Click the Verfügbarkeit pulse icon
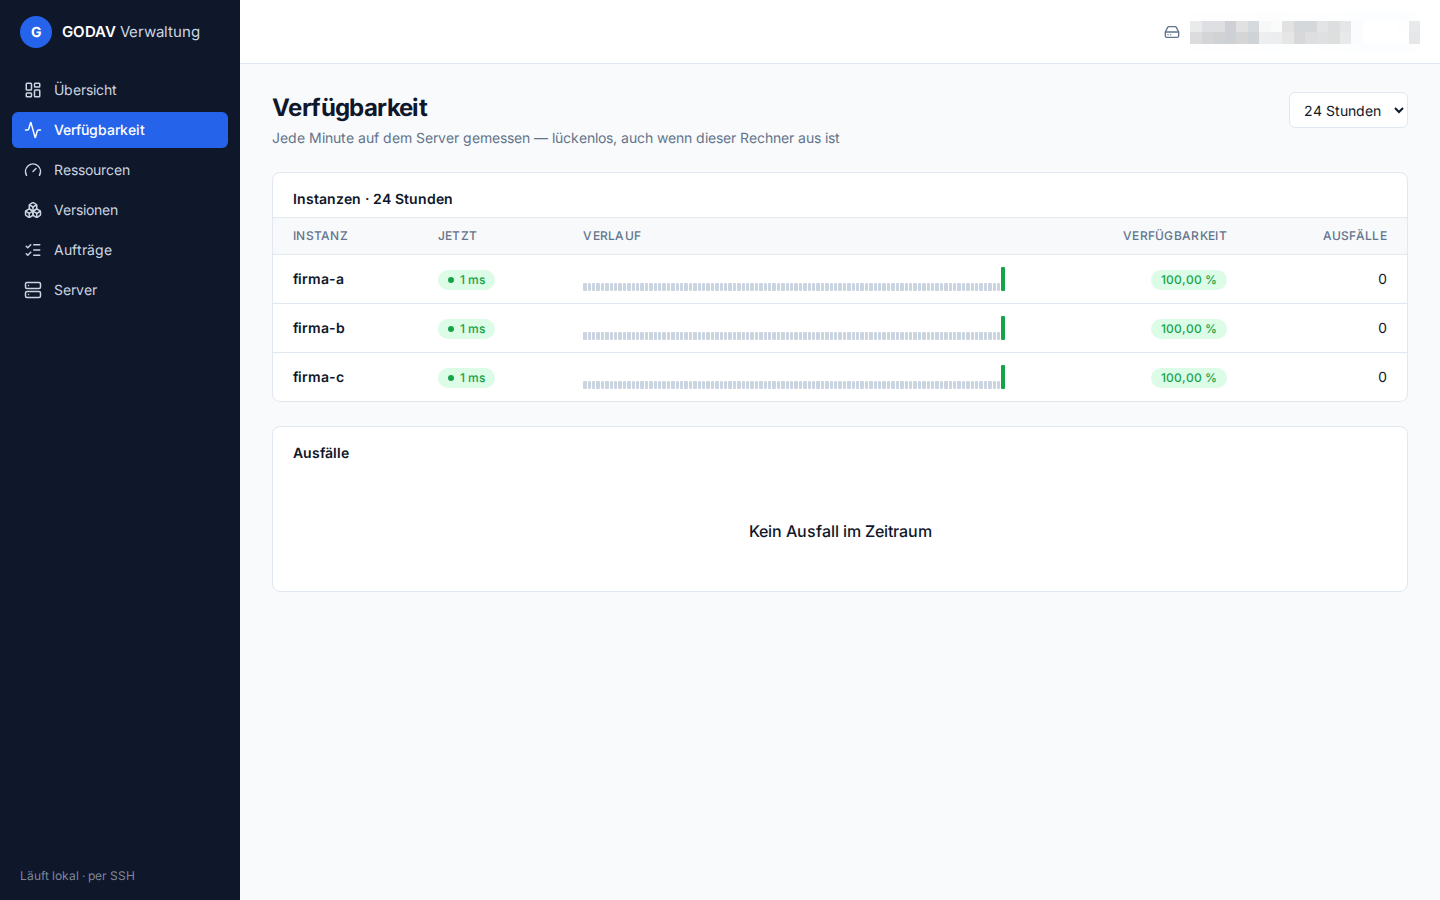 [x=33, y=130]
